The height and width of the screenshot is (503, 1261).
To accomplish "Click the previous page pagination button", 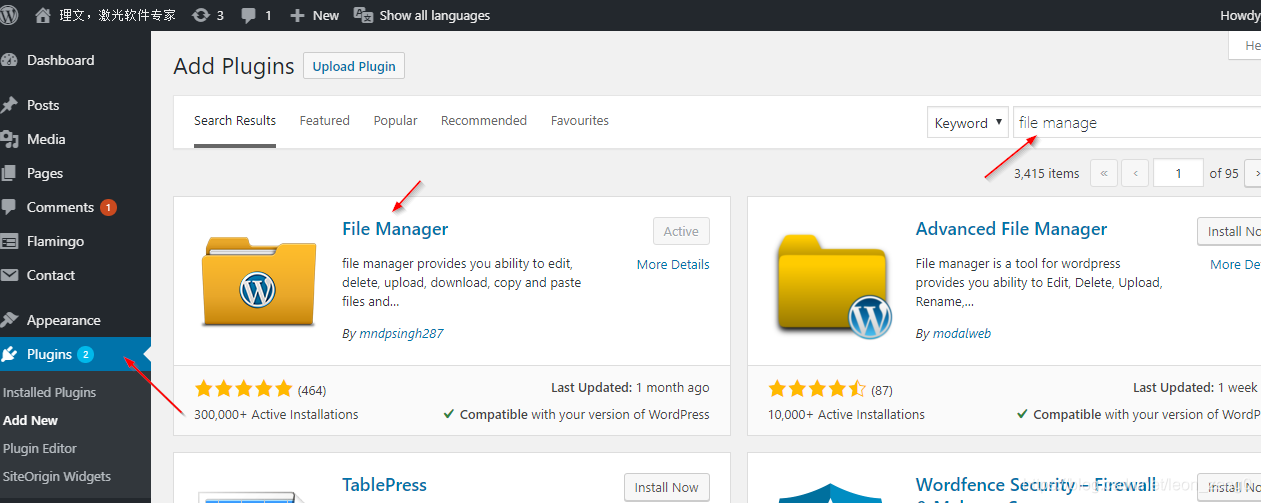I will (1135, 173).
